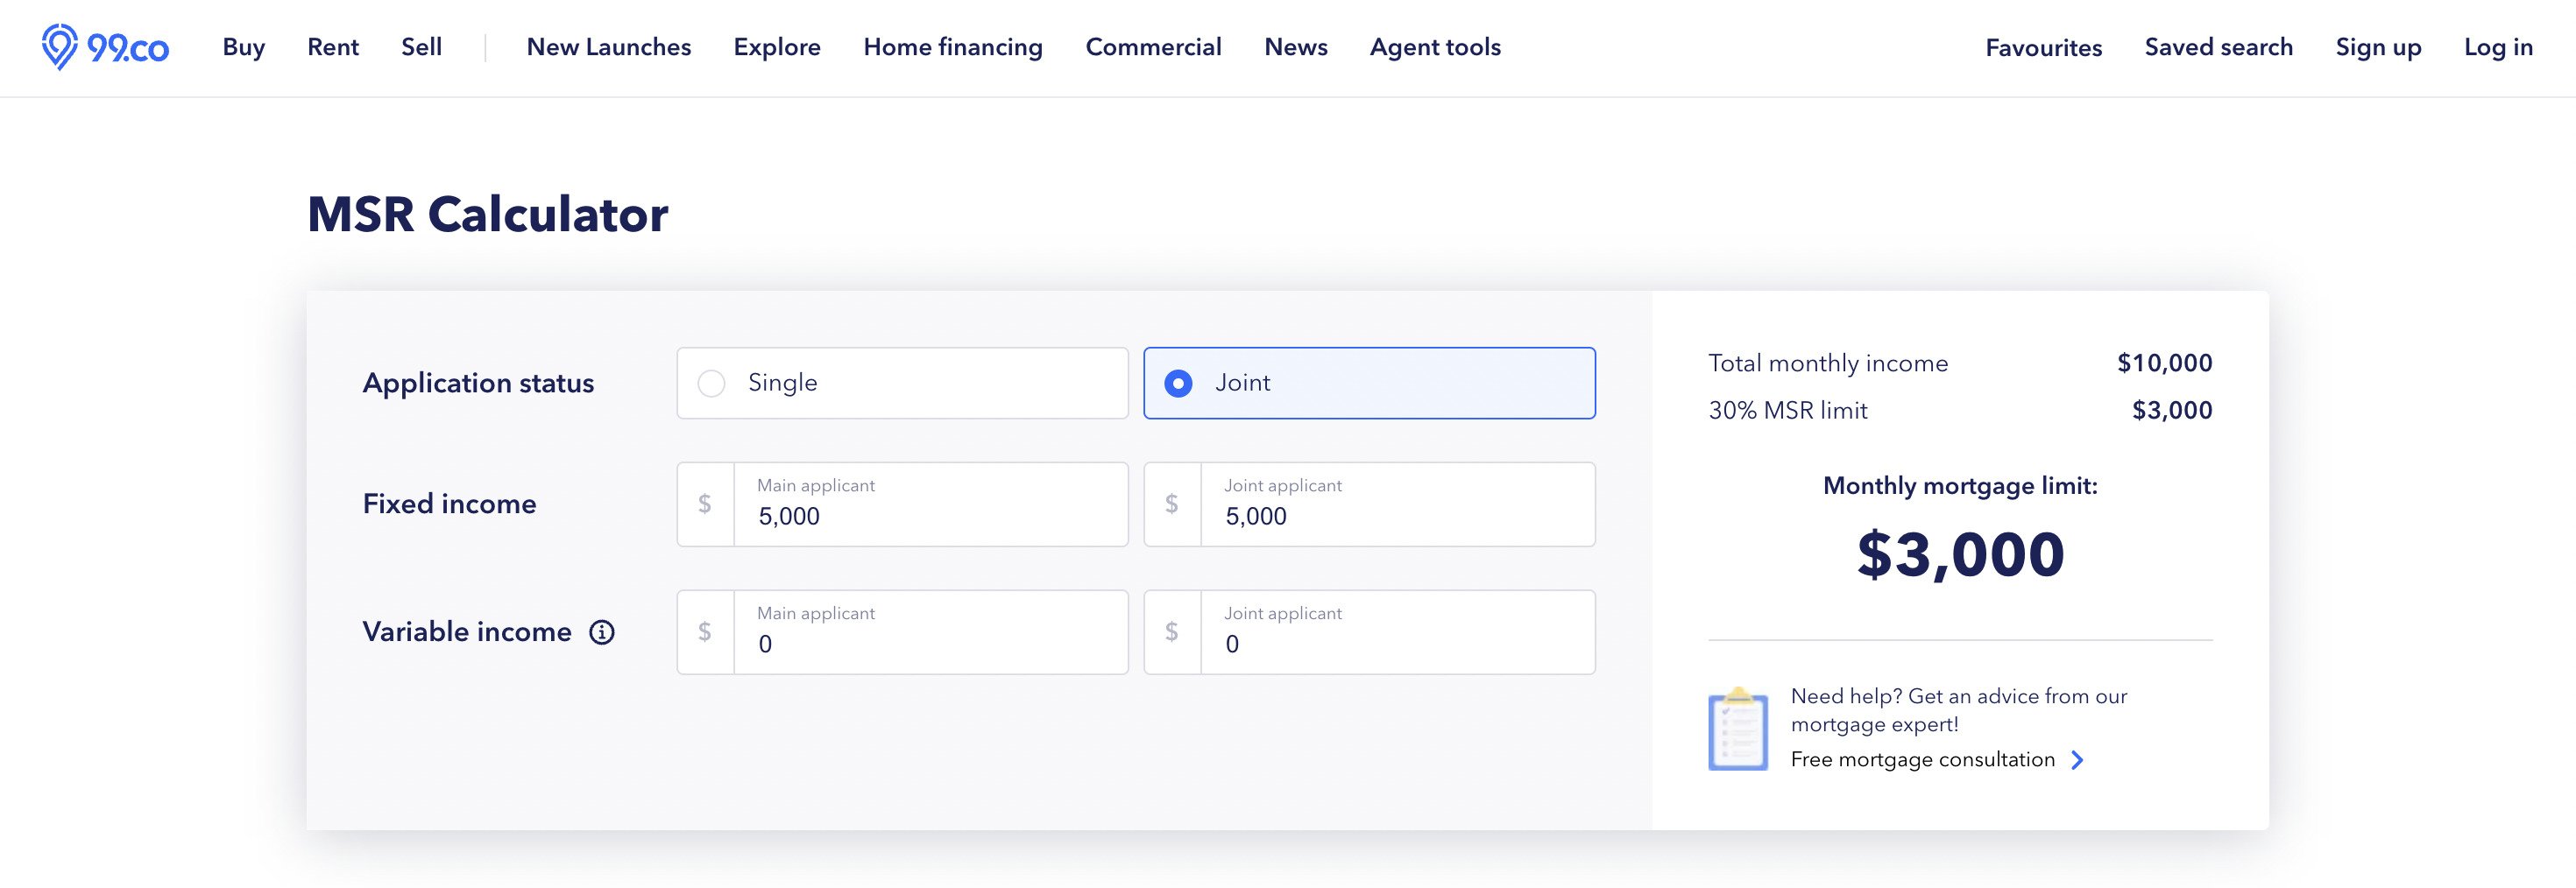Open Home financing menu

point(953,47)
